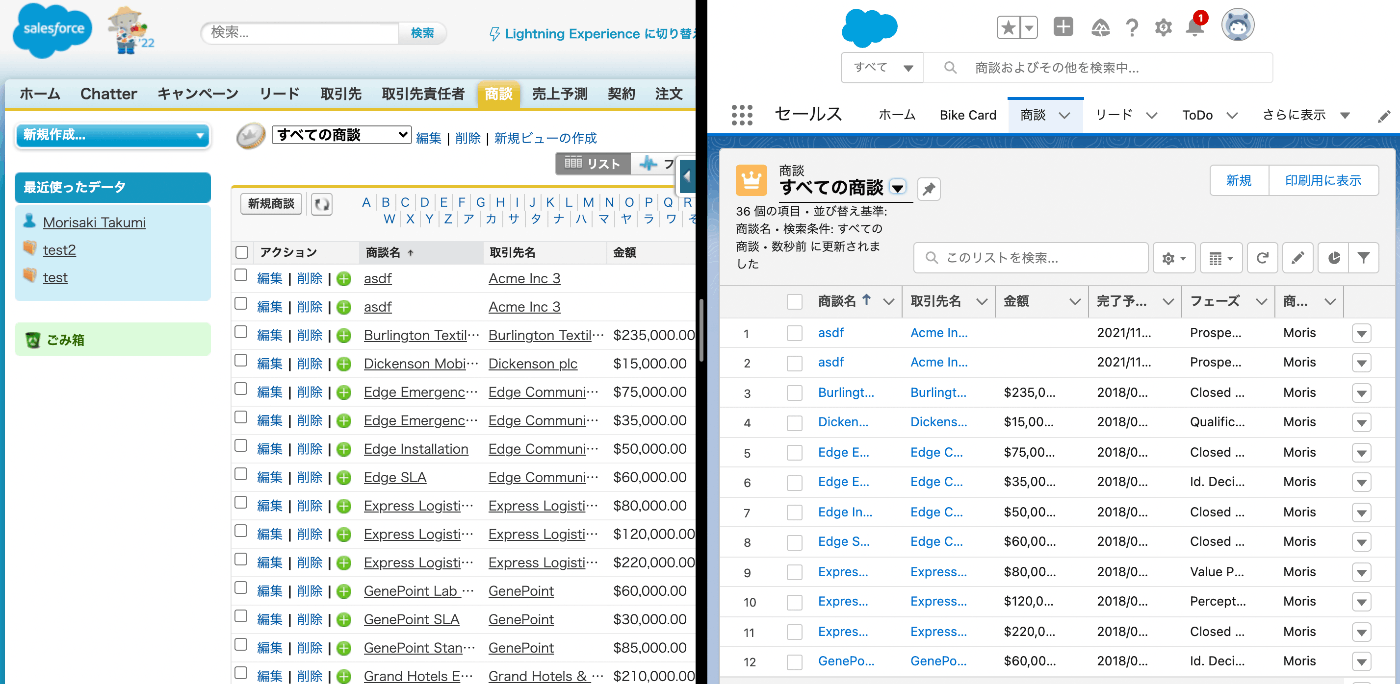Open the list view controls gear dropdown

(x=1175, y=258)
